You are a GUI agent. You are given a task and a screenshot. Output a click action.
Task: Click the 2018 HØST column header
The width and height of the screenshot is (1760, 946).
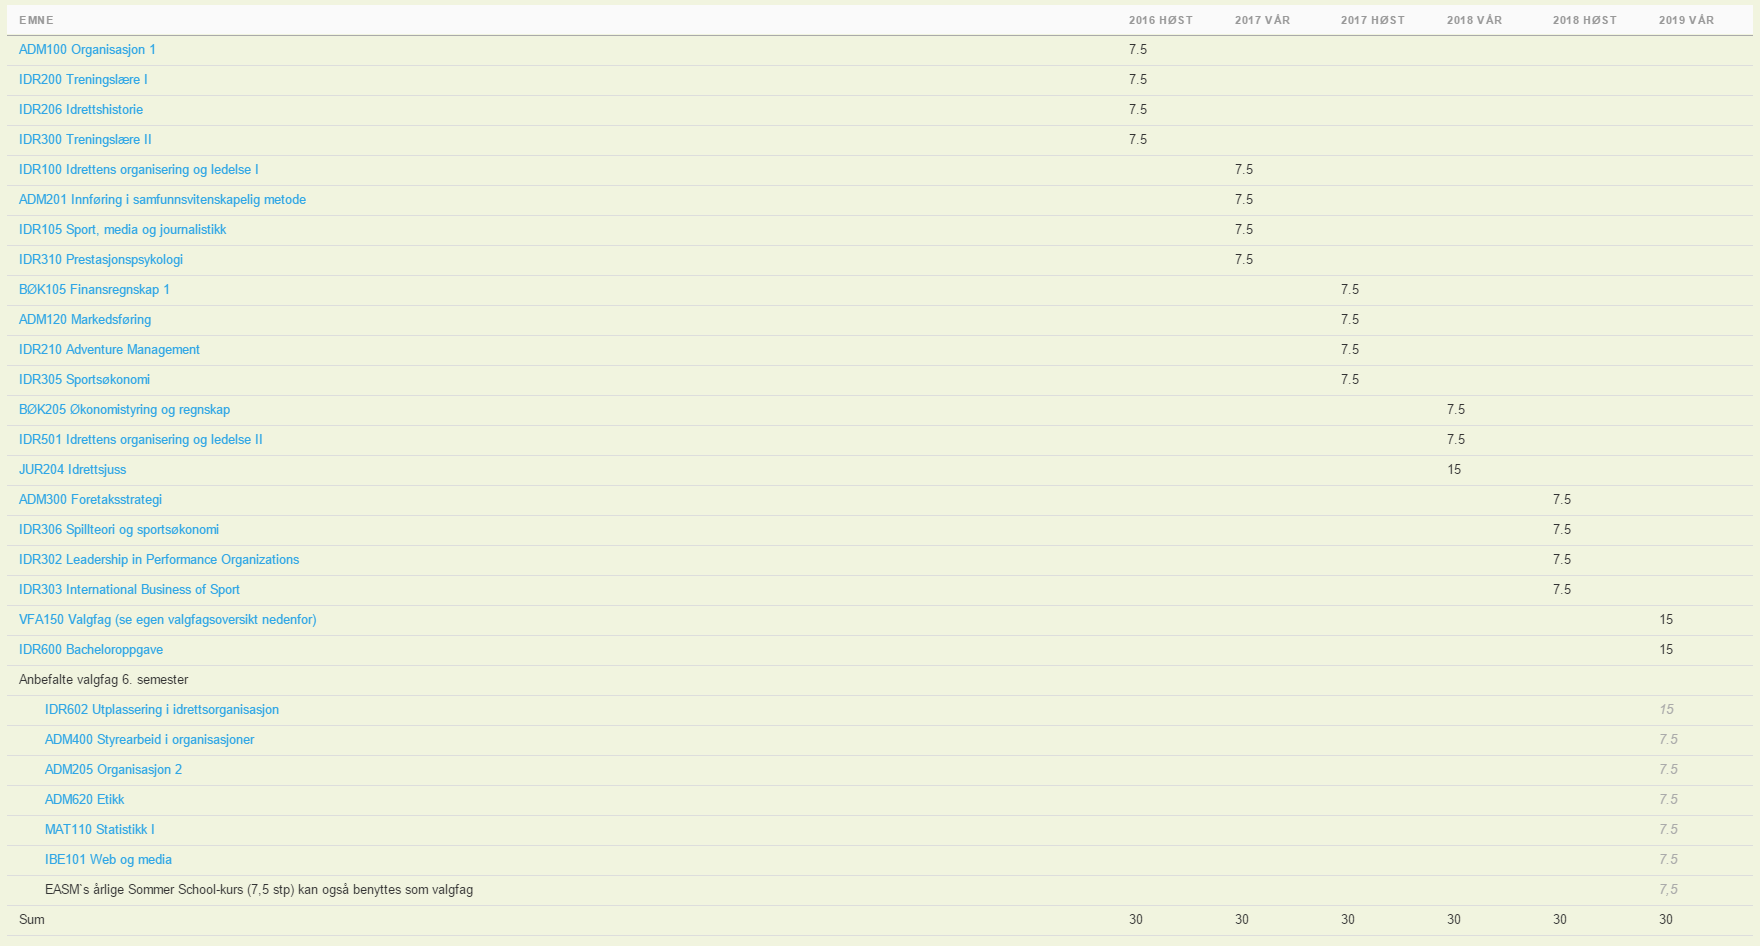tap(1584, 20)
